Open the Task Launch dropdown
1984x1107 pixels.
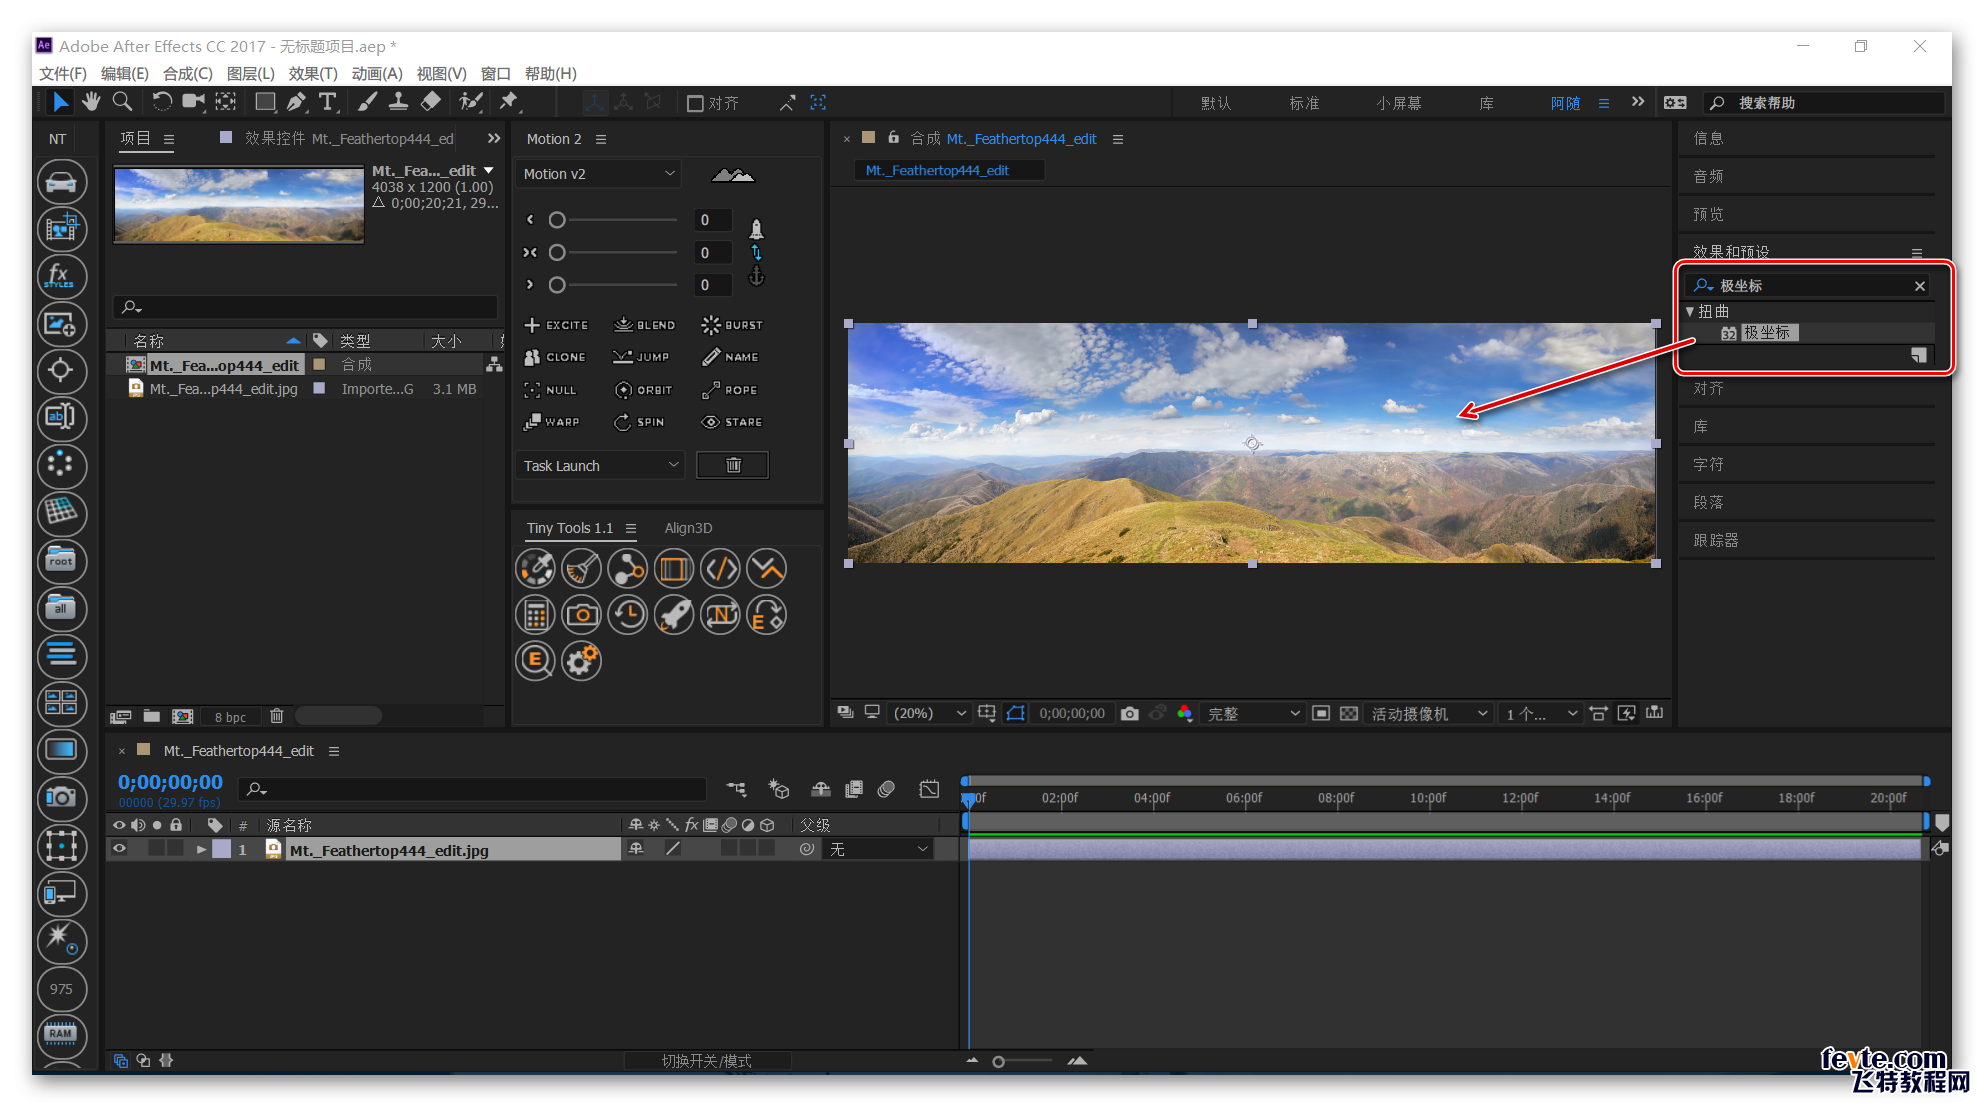(600, 466)
